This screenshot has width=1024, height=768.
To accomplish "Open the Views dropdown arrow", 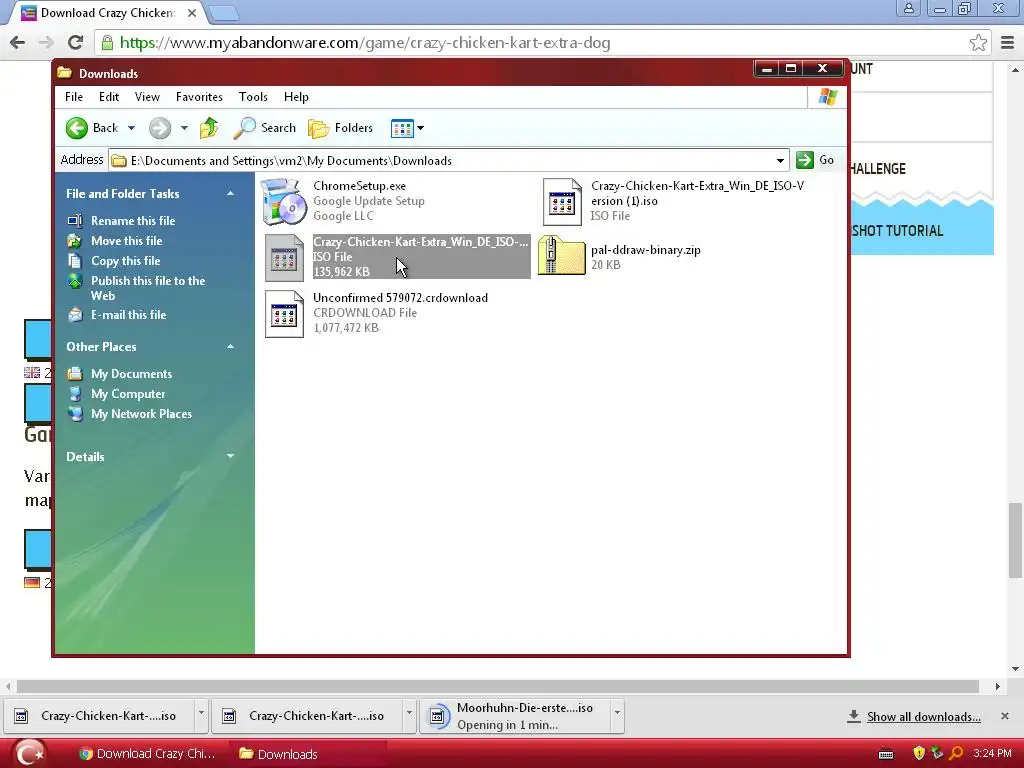I will pyautogui.click(x=421, y=128).
